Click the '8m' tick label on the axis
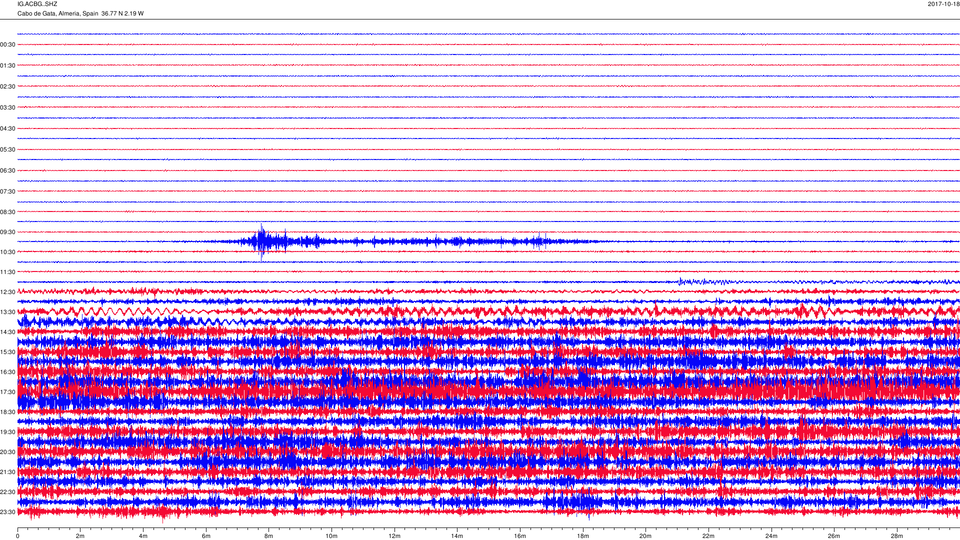Screen dimensions: 960x540 tap(269, 536)
